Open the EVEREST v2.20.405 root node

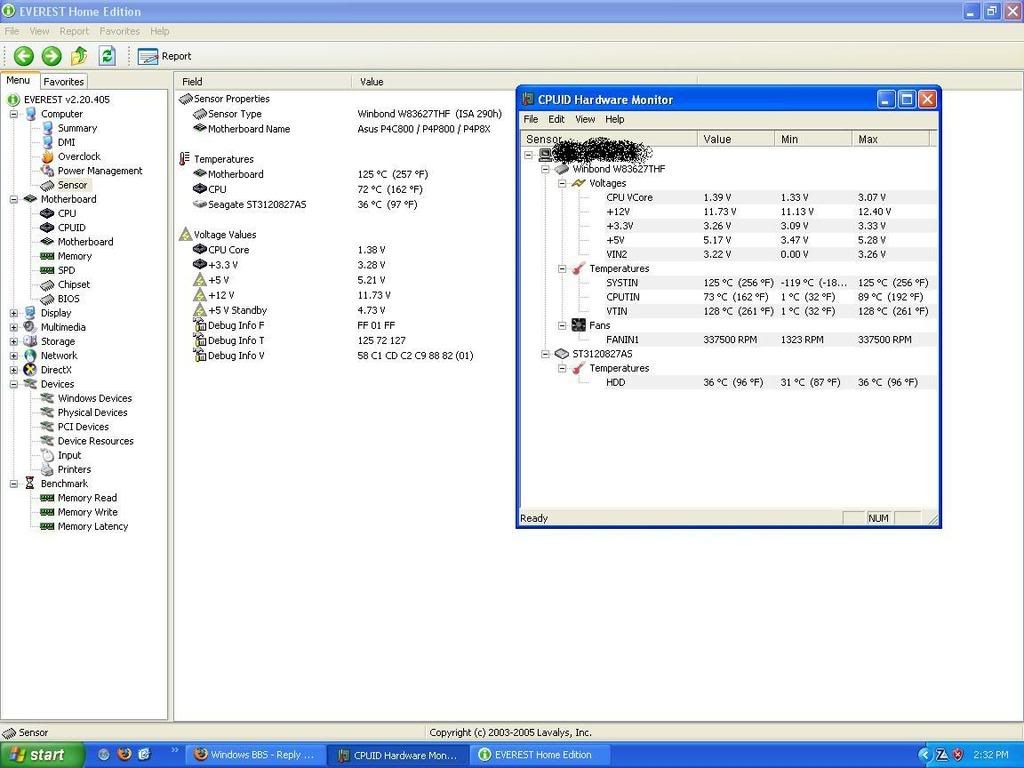(67, 99)
